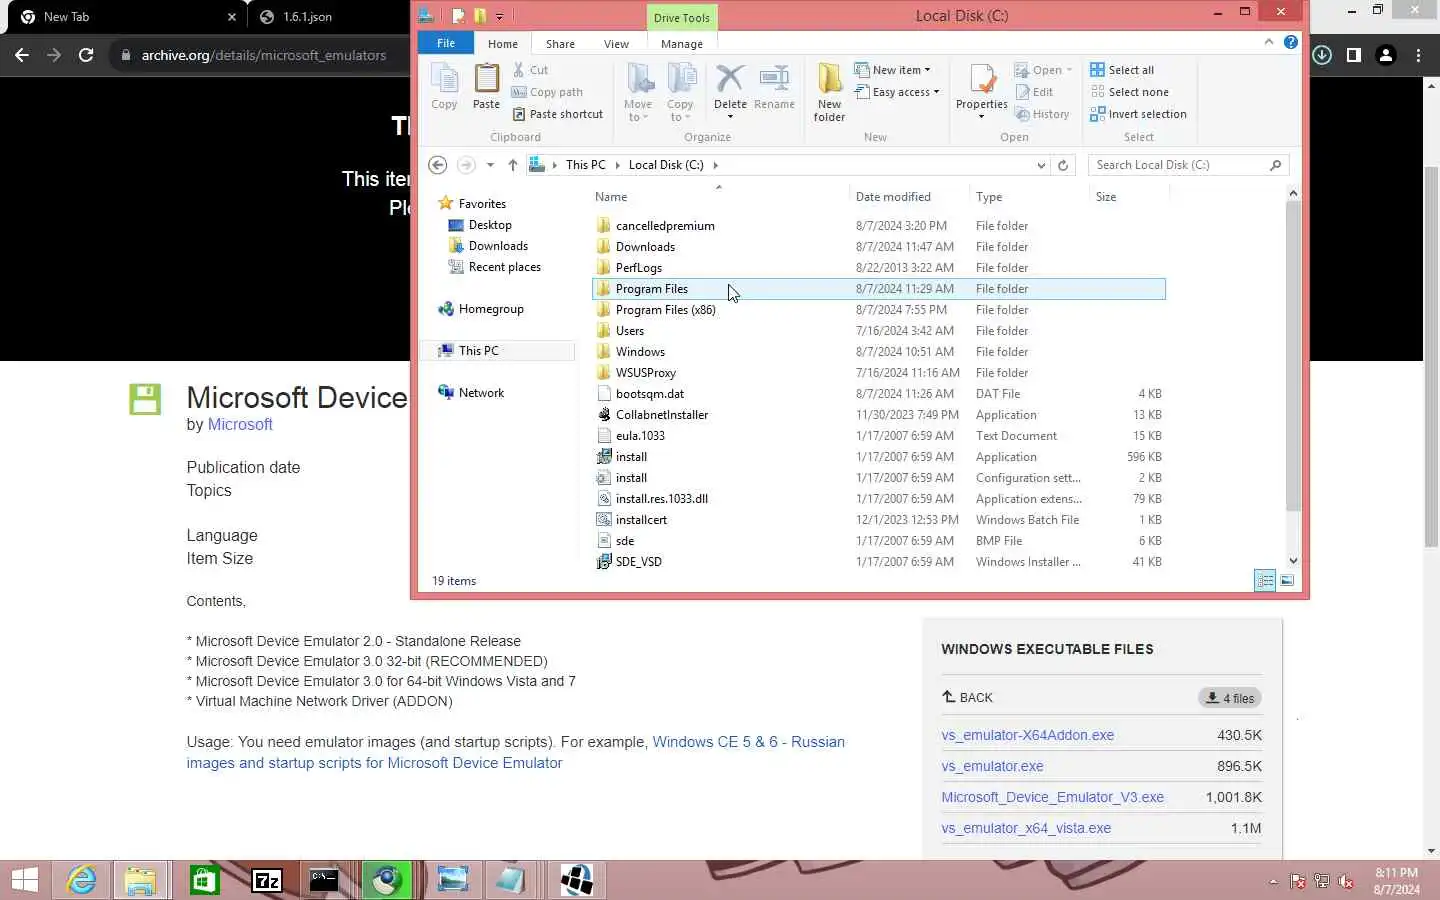Reload the browser page
The image size is (1440, 900).
[x=86, y=55]
